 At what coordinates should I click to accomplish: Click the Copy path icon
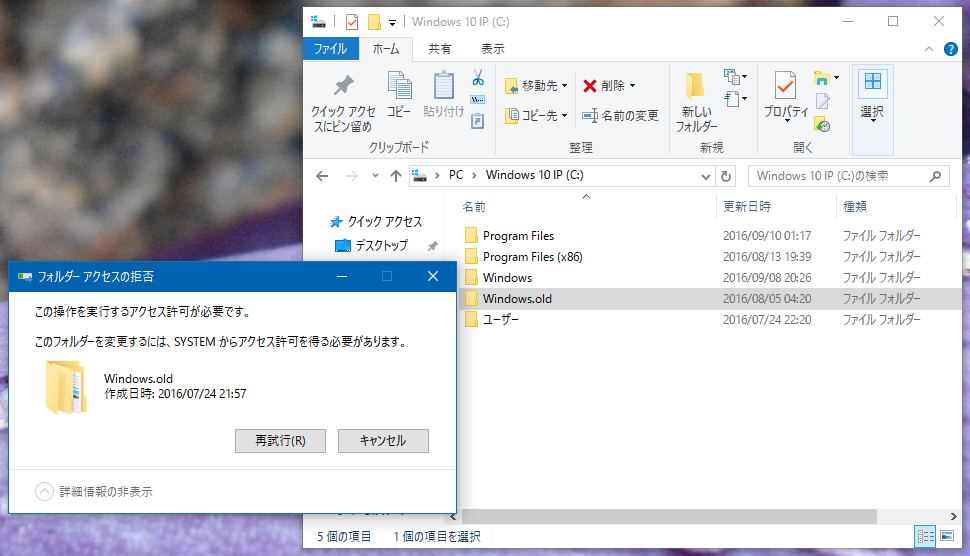[478, 100]
